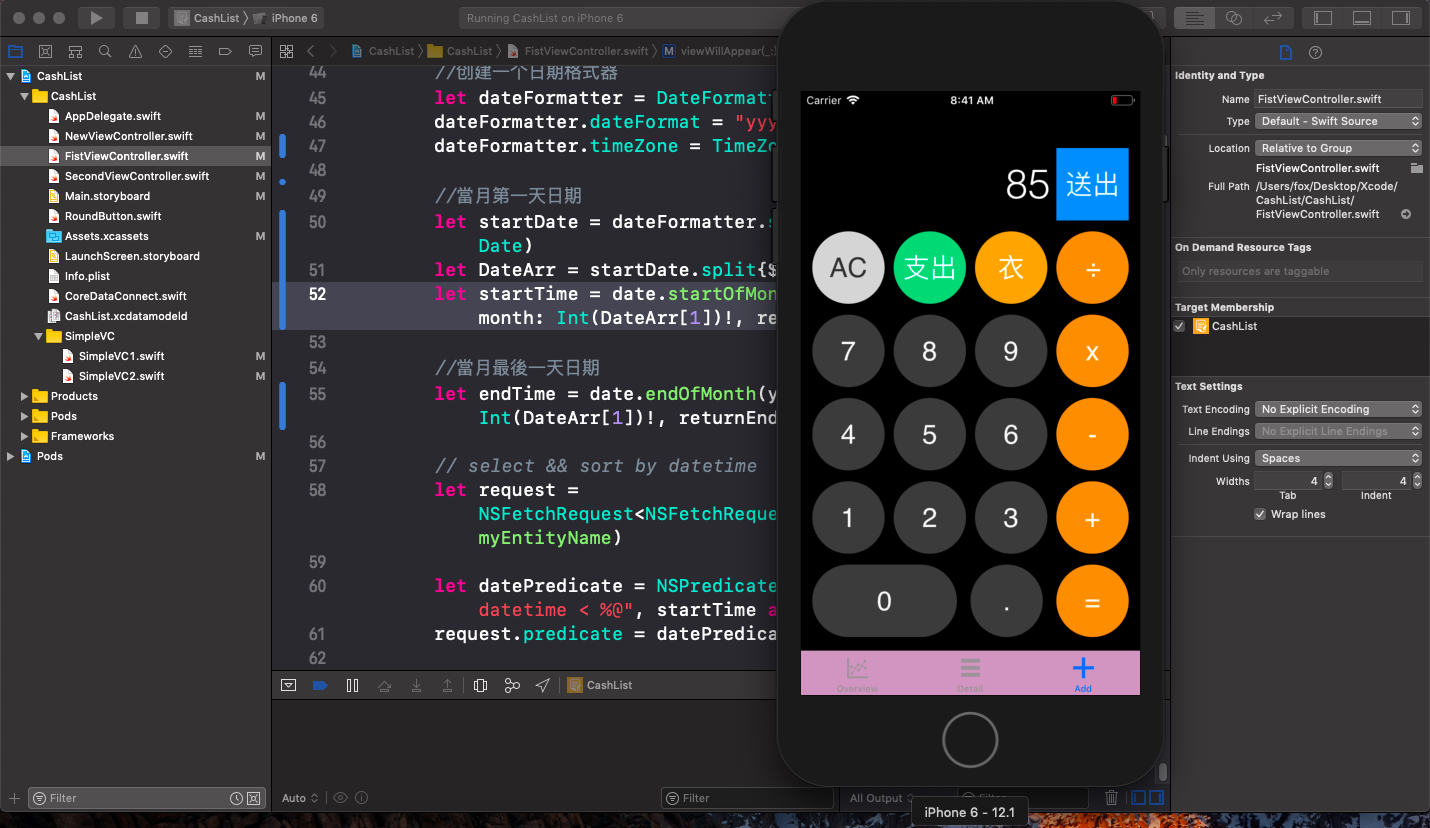Adjust the Tab width stepper
This screenshot has width=1430, height=828.
1328,481
